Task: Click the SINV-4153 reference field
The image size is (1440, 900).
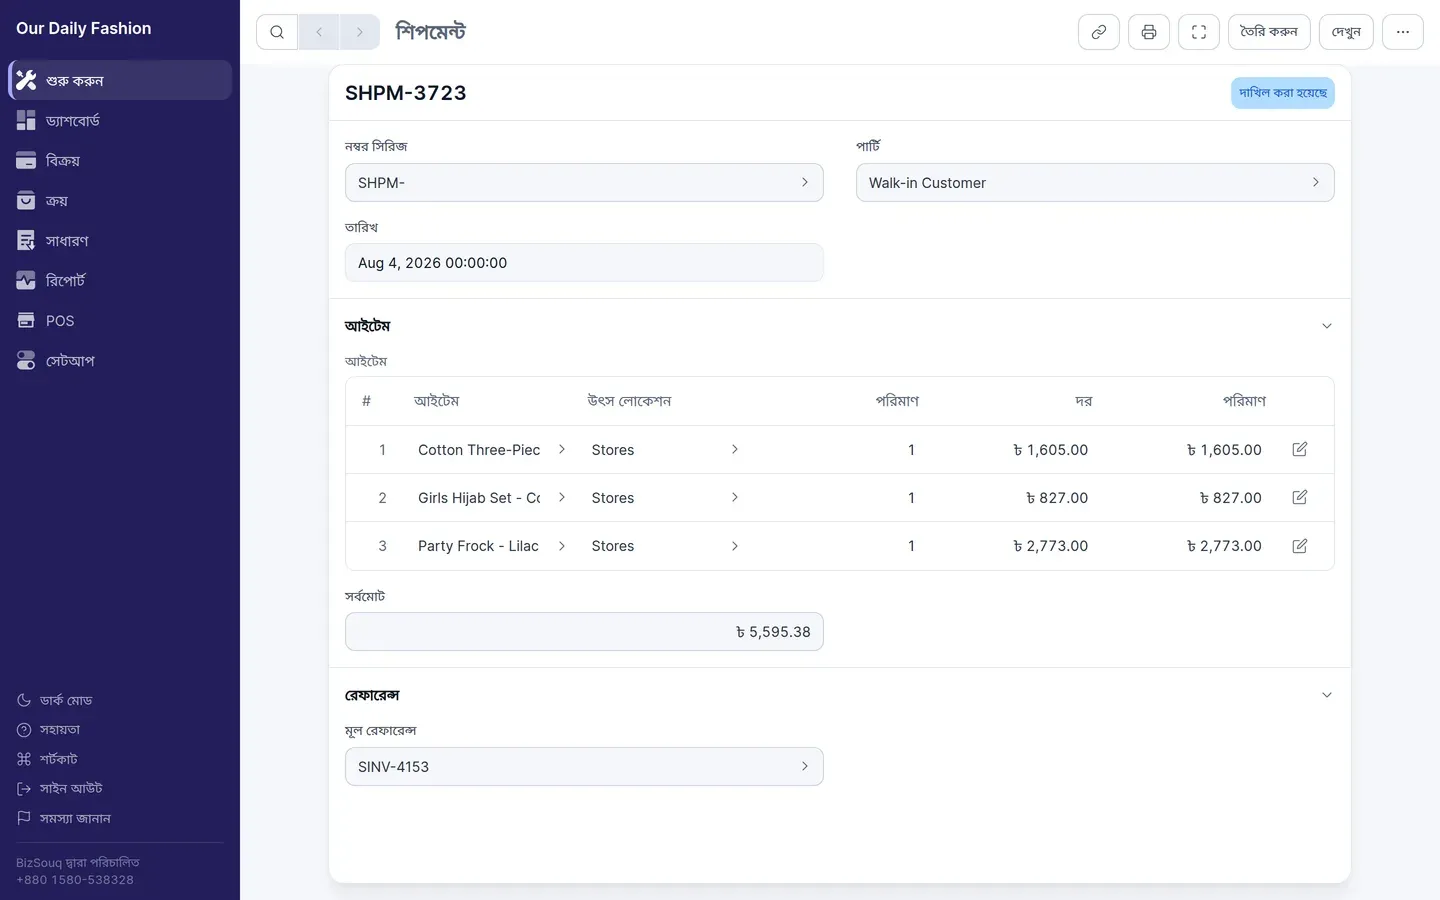Action: [584, 766]
